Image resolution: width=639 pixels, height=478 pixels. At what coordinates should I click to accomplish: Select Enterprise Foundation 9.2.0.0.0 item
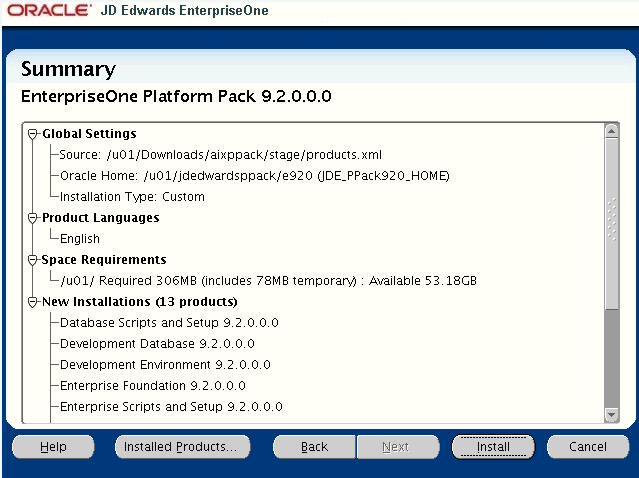152,386
